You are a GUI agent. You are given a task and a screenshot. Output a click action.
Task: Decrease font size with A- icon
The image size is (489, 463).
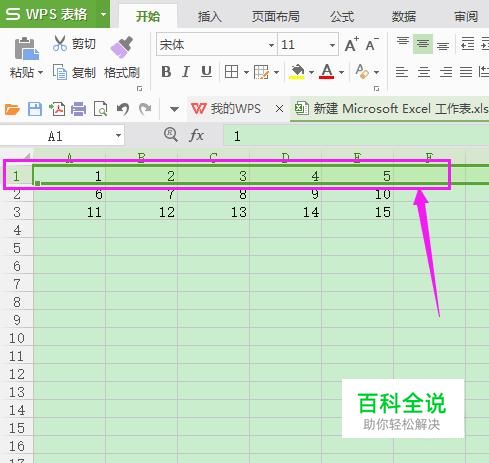372,44
